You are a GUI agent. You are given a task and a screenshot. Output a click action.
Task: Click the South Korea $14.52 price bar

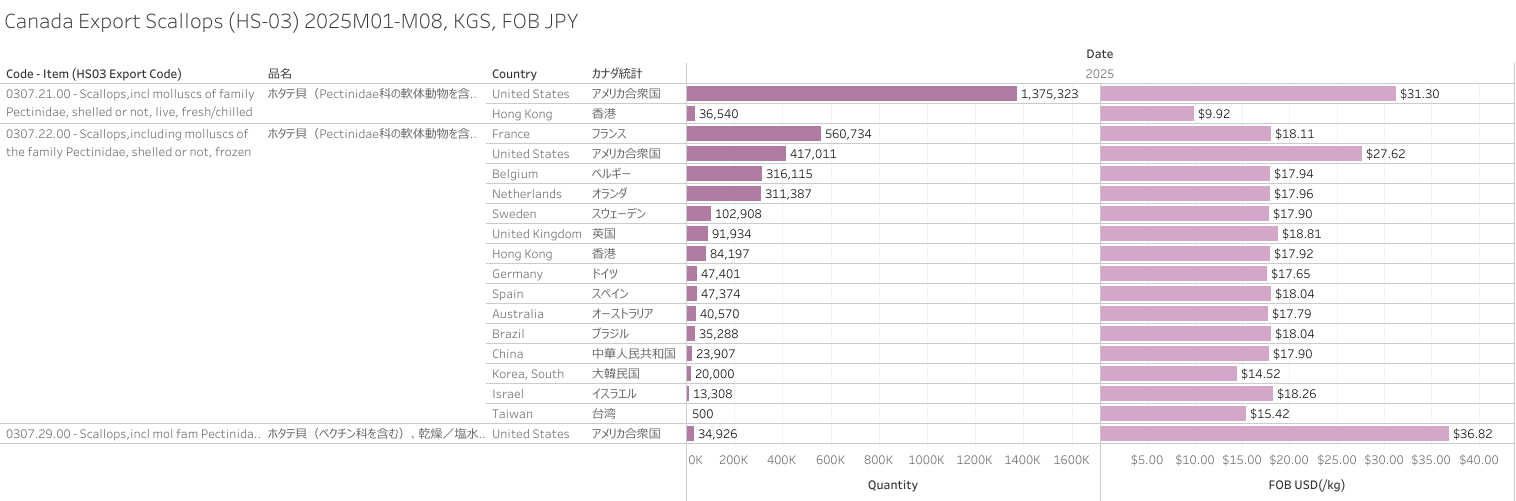click(x=1169, y=374)
